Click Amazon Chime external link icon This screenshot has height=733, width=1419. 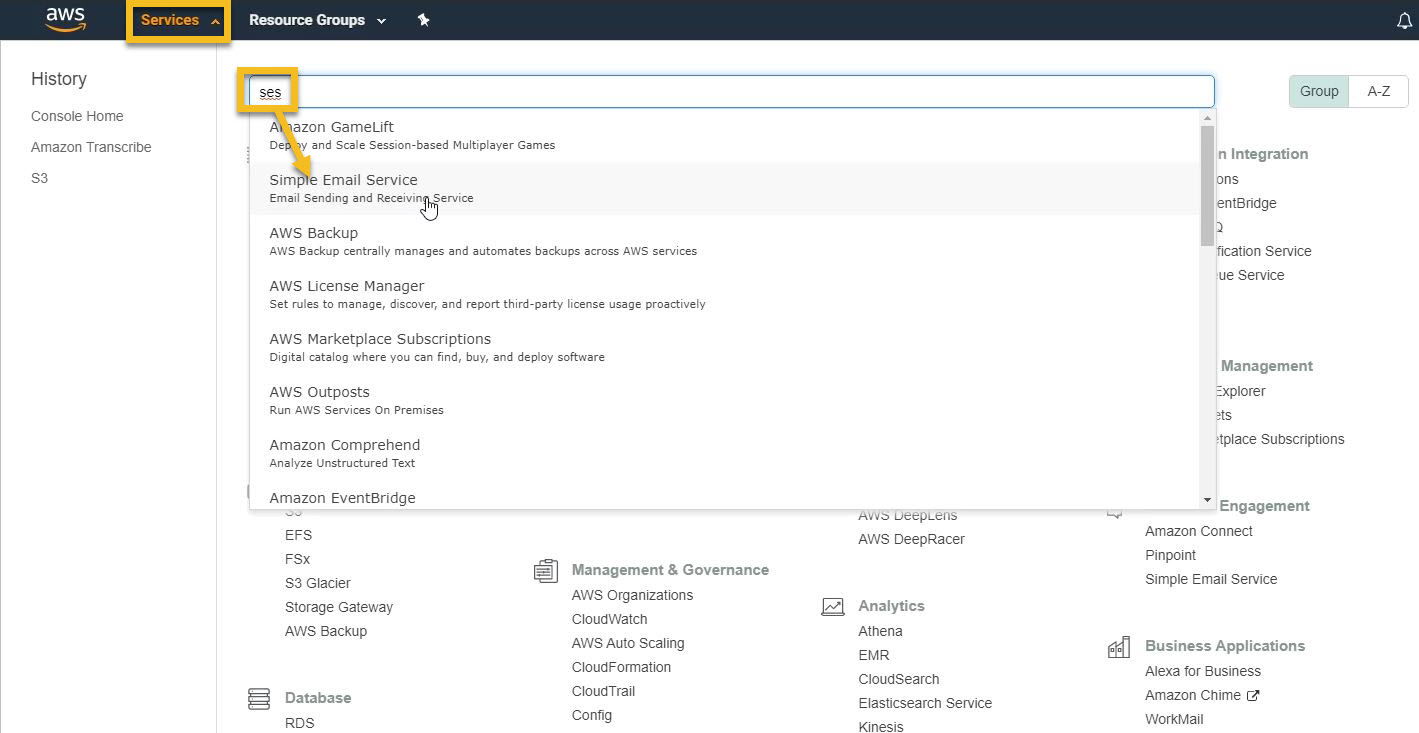tap(1253, 695)
